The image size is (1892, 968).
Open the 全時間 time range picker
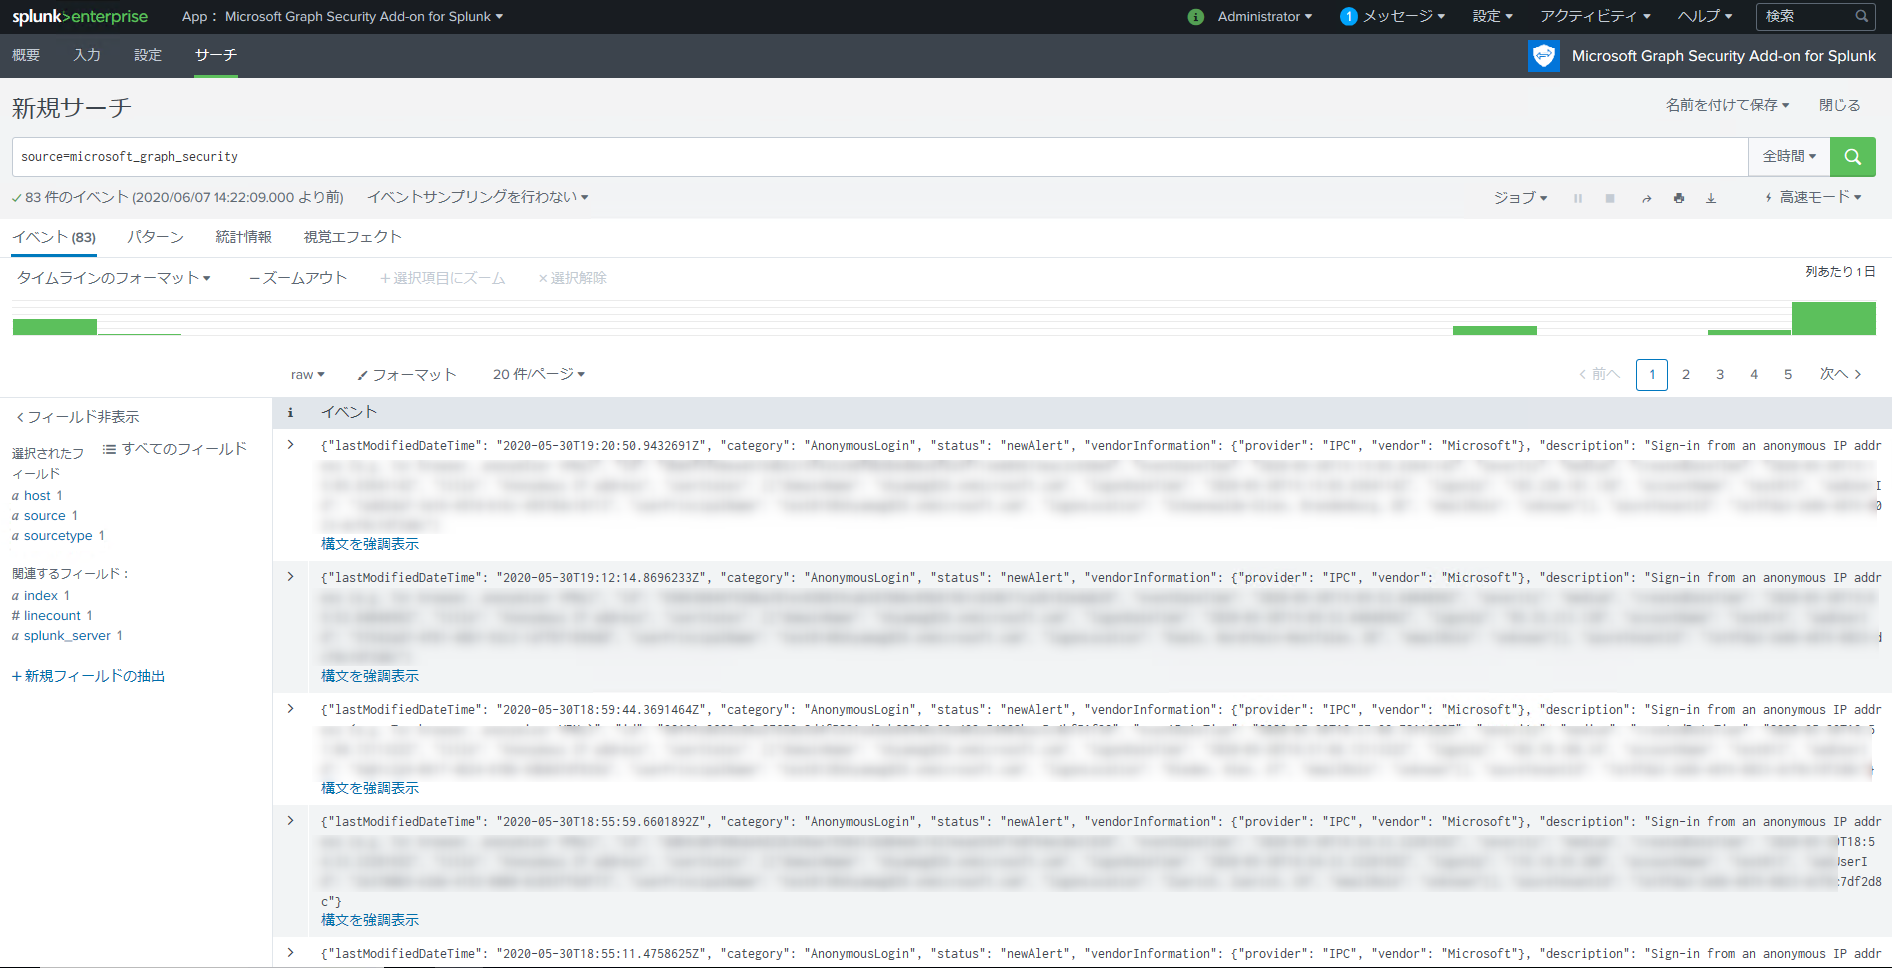click(1789, 157)
